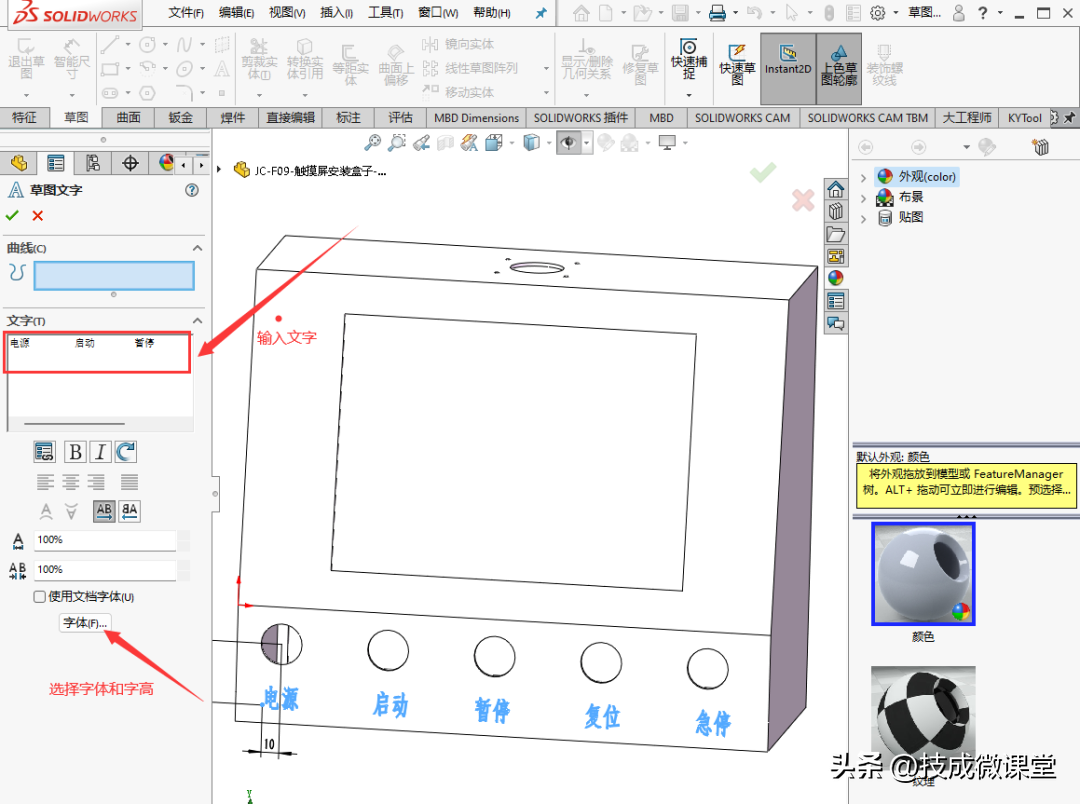Open the 工具 menu
This screenshot has width=1080, height=804.
[x=385, y=13]
